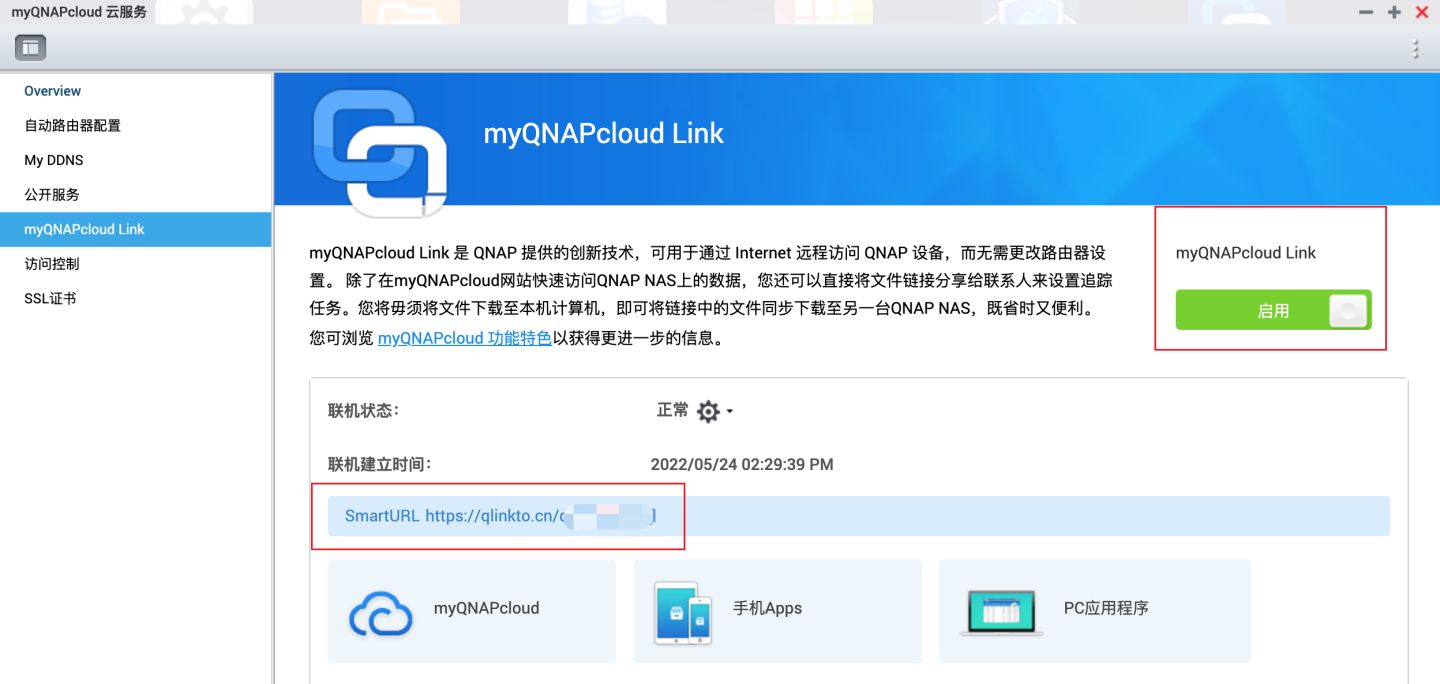Open the My DDNS page
The image size is (1440, 684).
54,160
